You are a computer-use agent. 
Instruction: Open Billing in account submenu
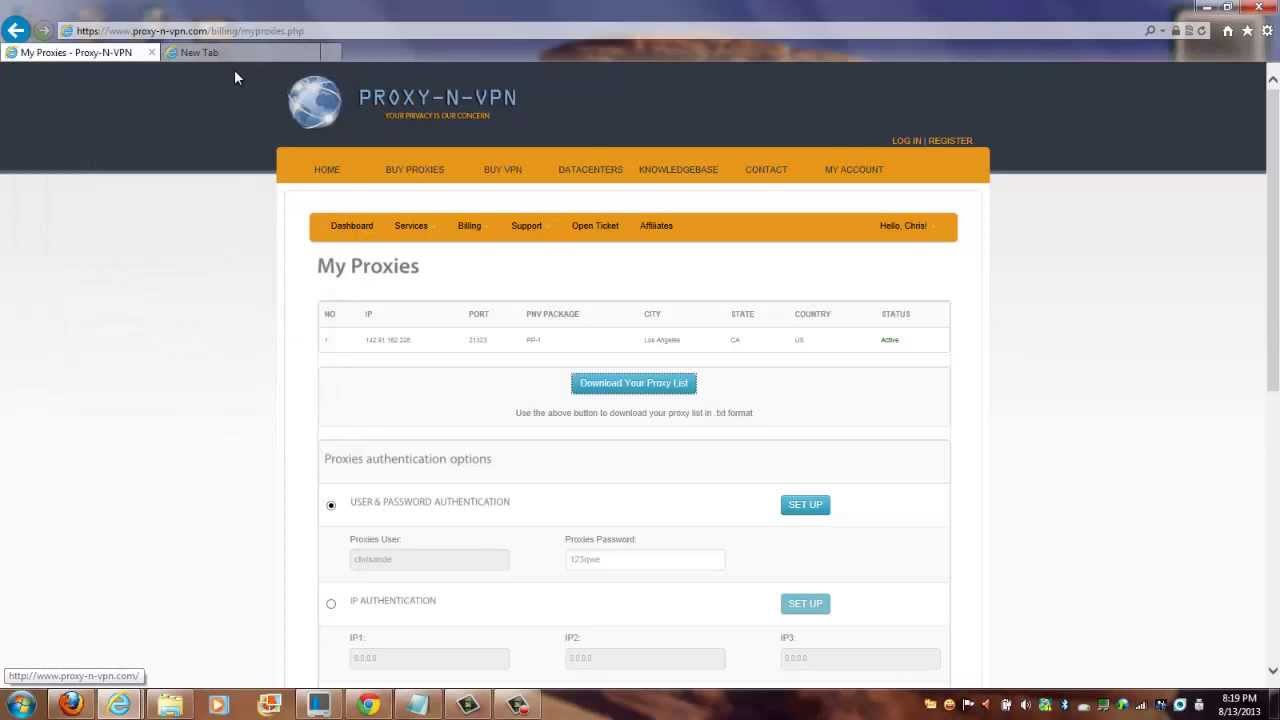(x=469, y=226)
